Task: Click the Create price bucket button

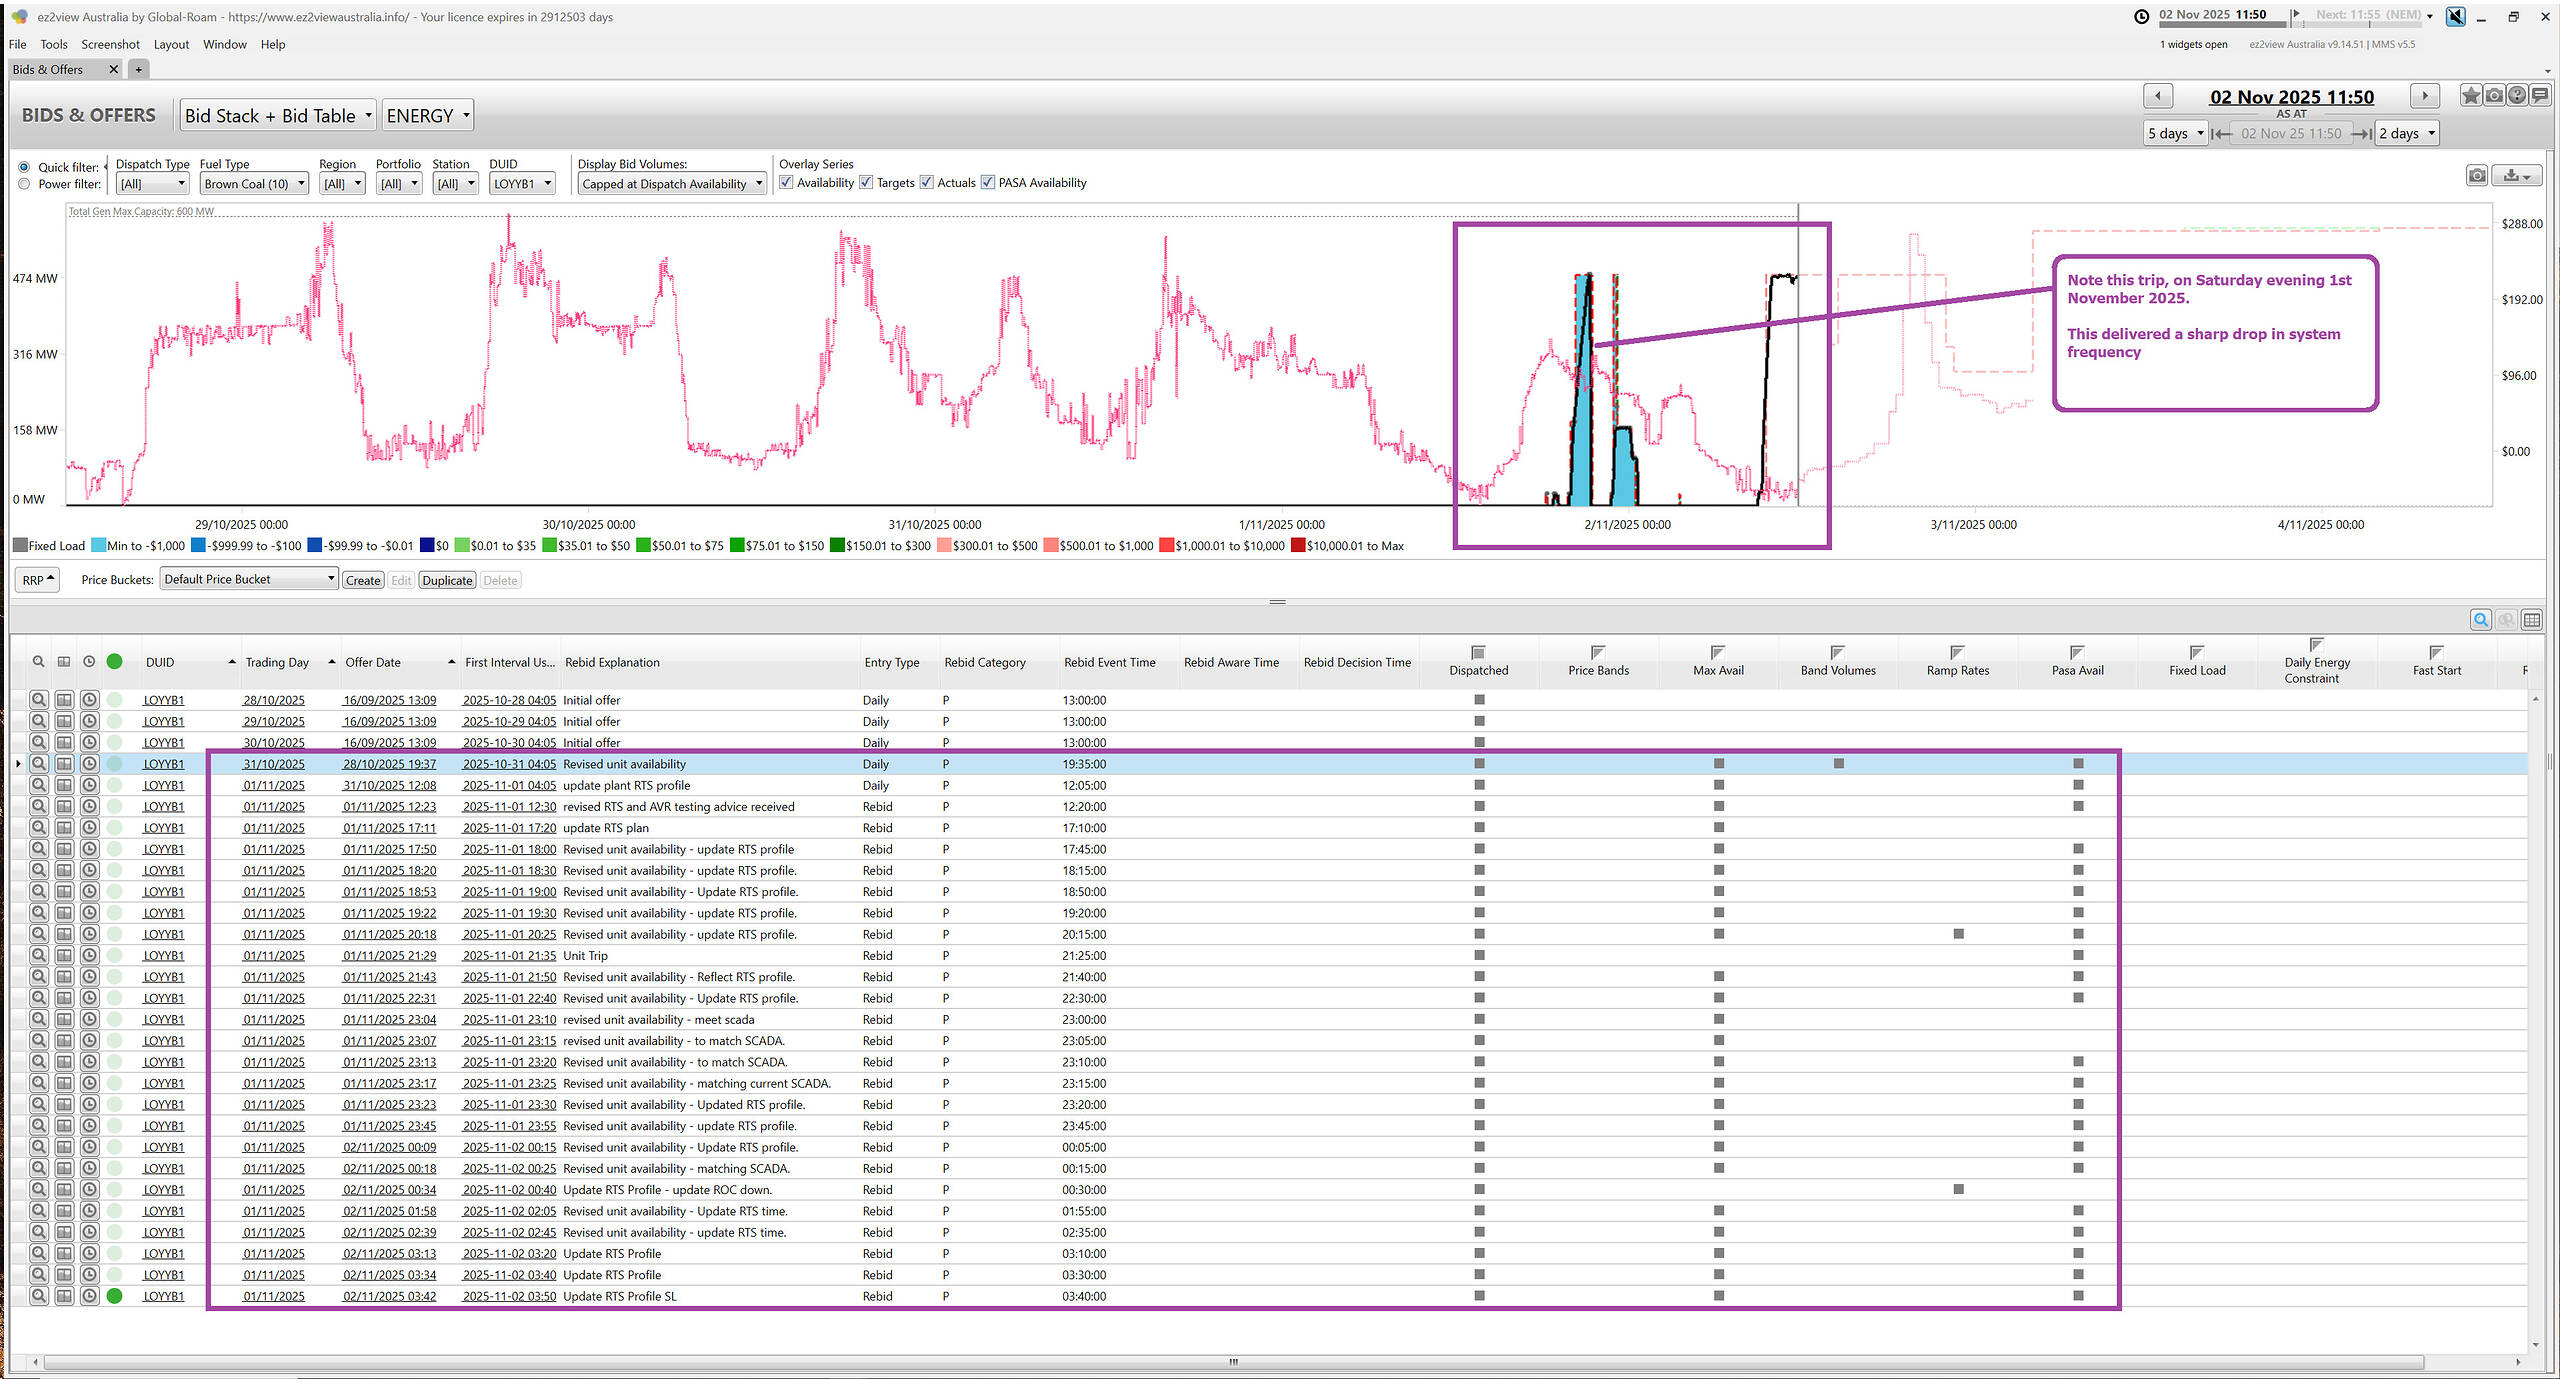Action: [362, 581]
